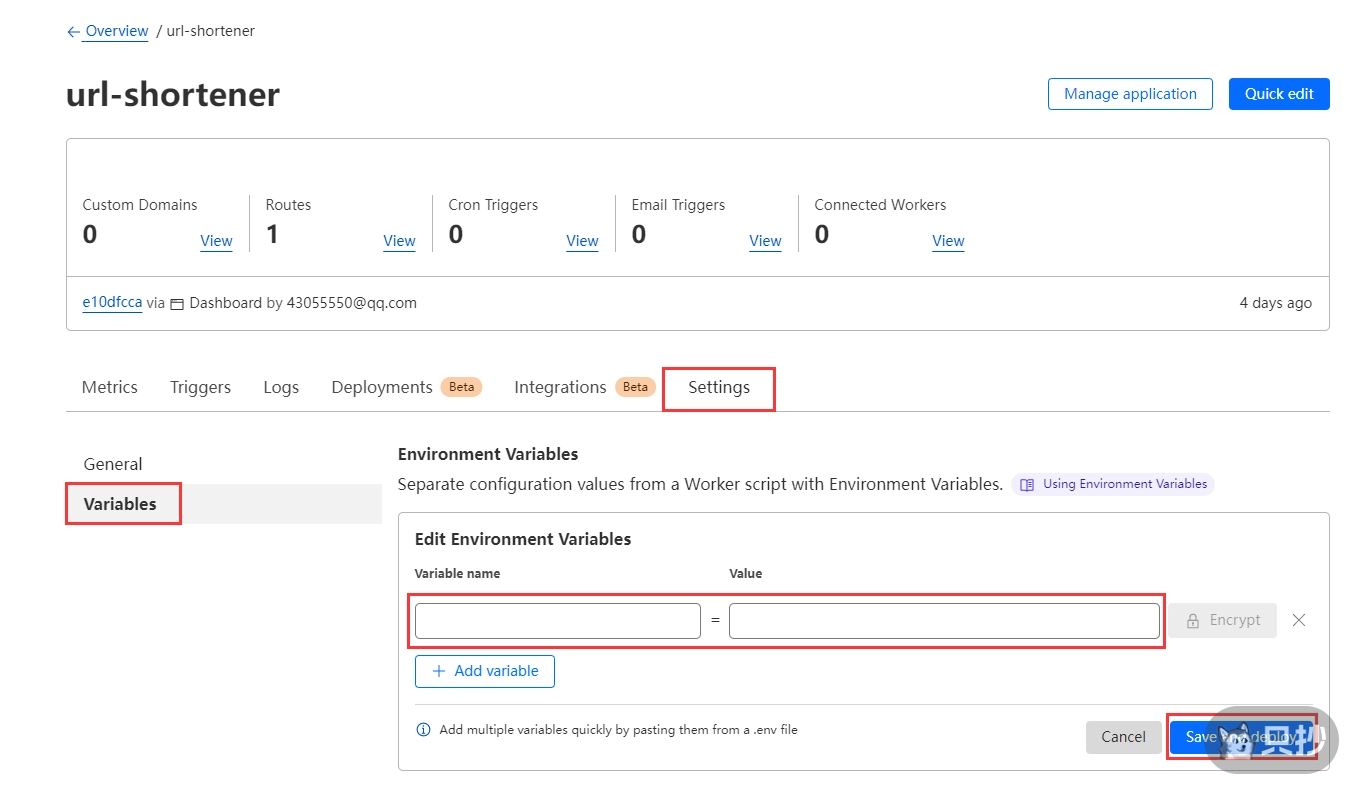Click the Manage application button
This screenshot has width=1354, height=789.
click(x=1130, y=94)
